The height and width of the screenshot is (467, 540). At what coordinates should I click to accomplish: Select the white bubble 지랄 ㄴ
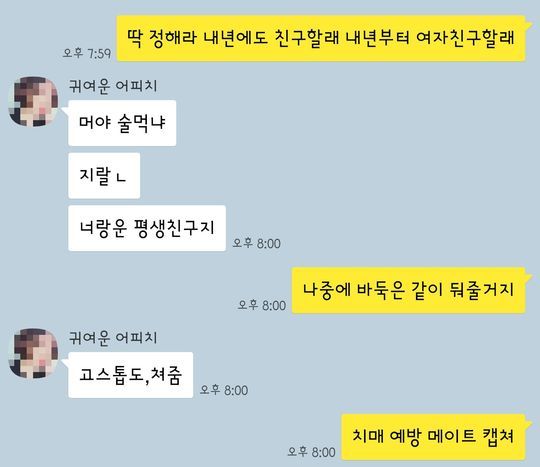[x=104, y=176]
